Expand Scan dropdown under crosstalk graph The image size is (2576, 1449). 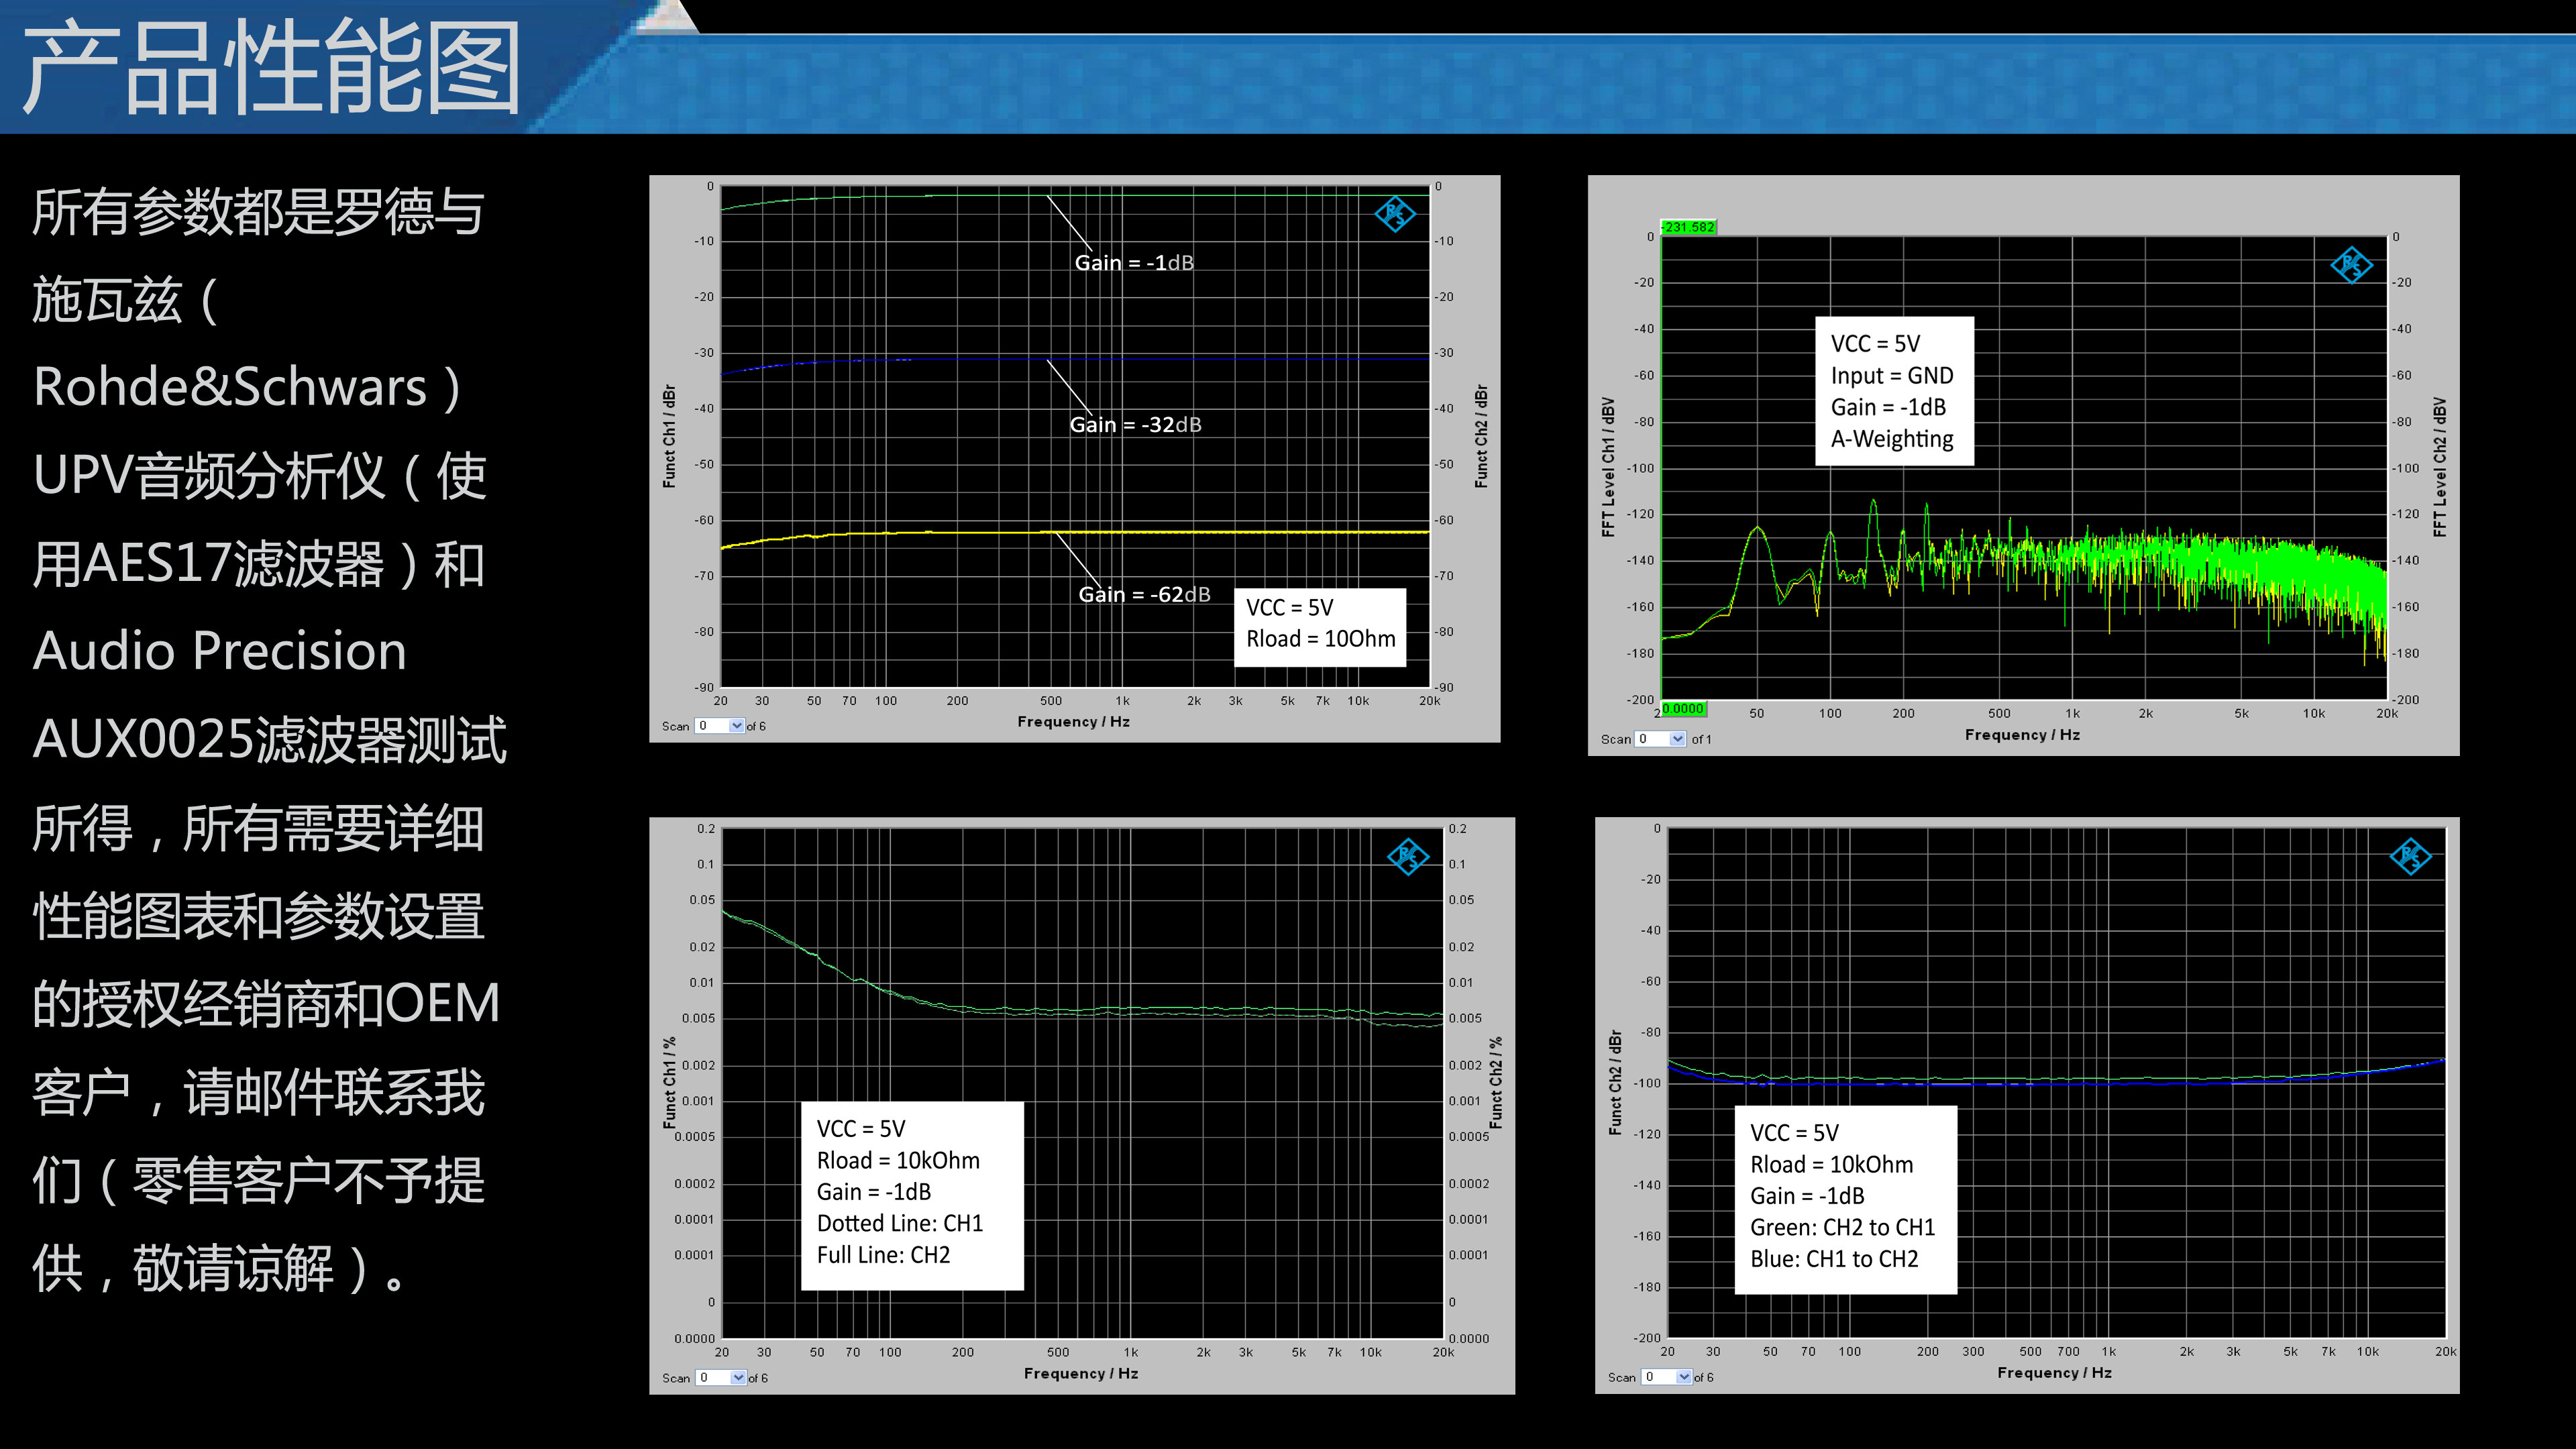point(1683,1377)
